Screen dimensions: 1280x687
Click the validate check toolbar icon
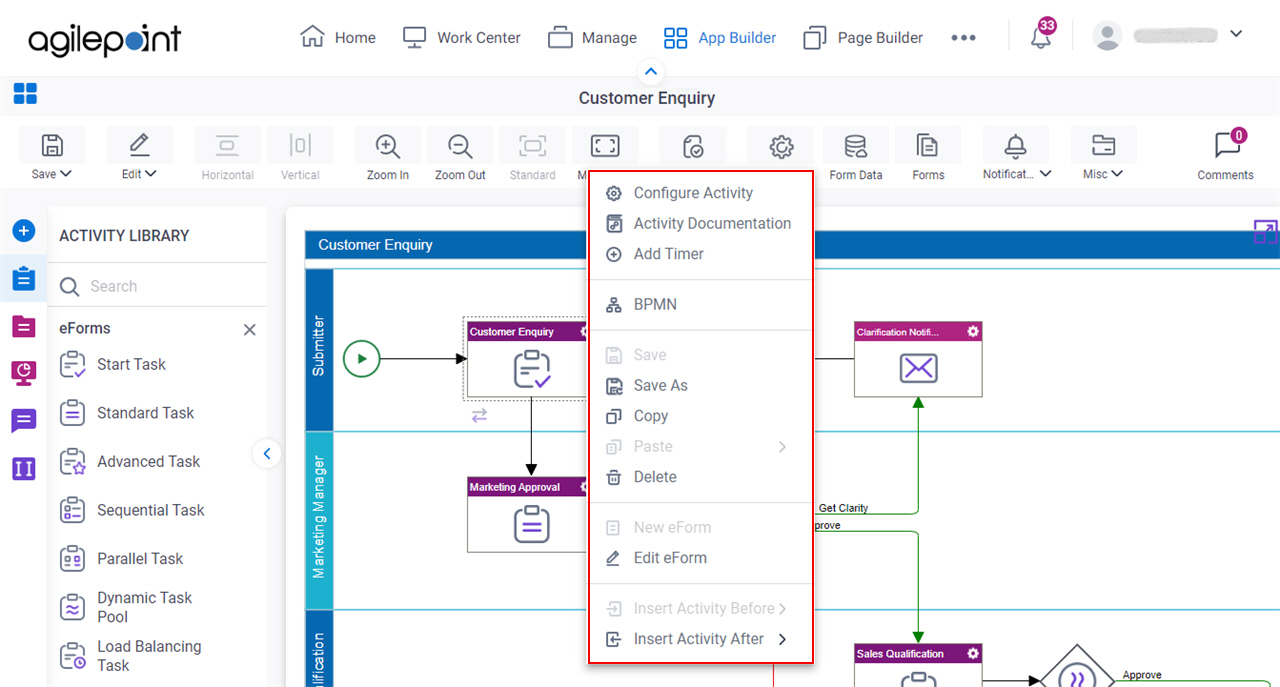click(693, 146)
